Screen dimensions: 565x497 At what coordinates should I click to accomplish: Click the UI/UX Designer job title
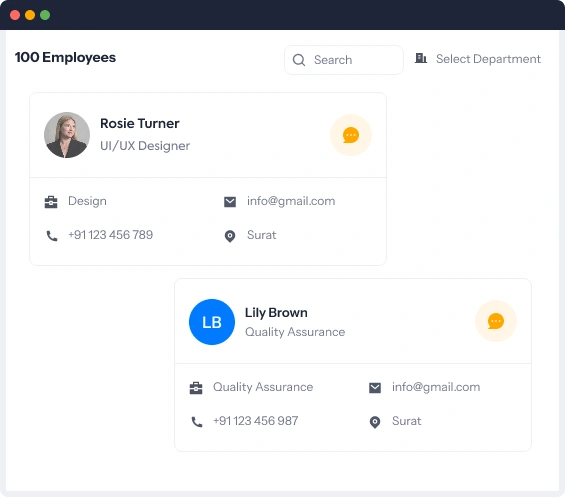[145, 146]
